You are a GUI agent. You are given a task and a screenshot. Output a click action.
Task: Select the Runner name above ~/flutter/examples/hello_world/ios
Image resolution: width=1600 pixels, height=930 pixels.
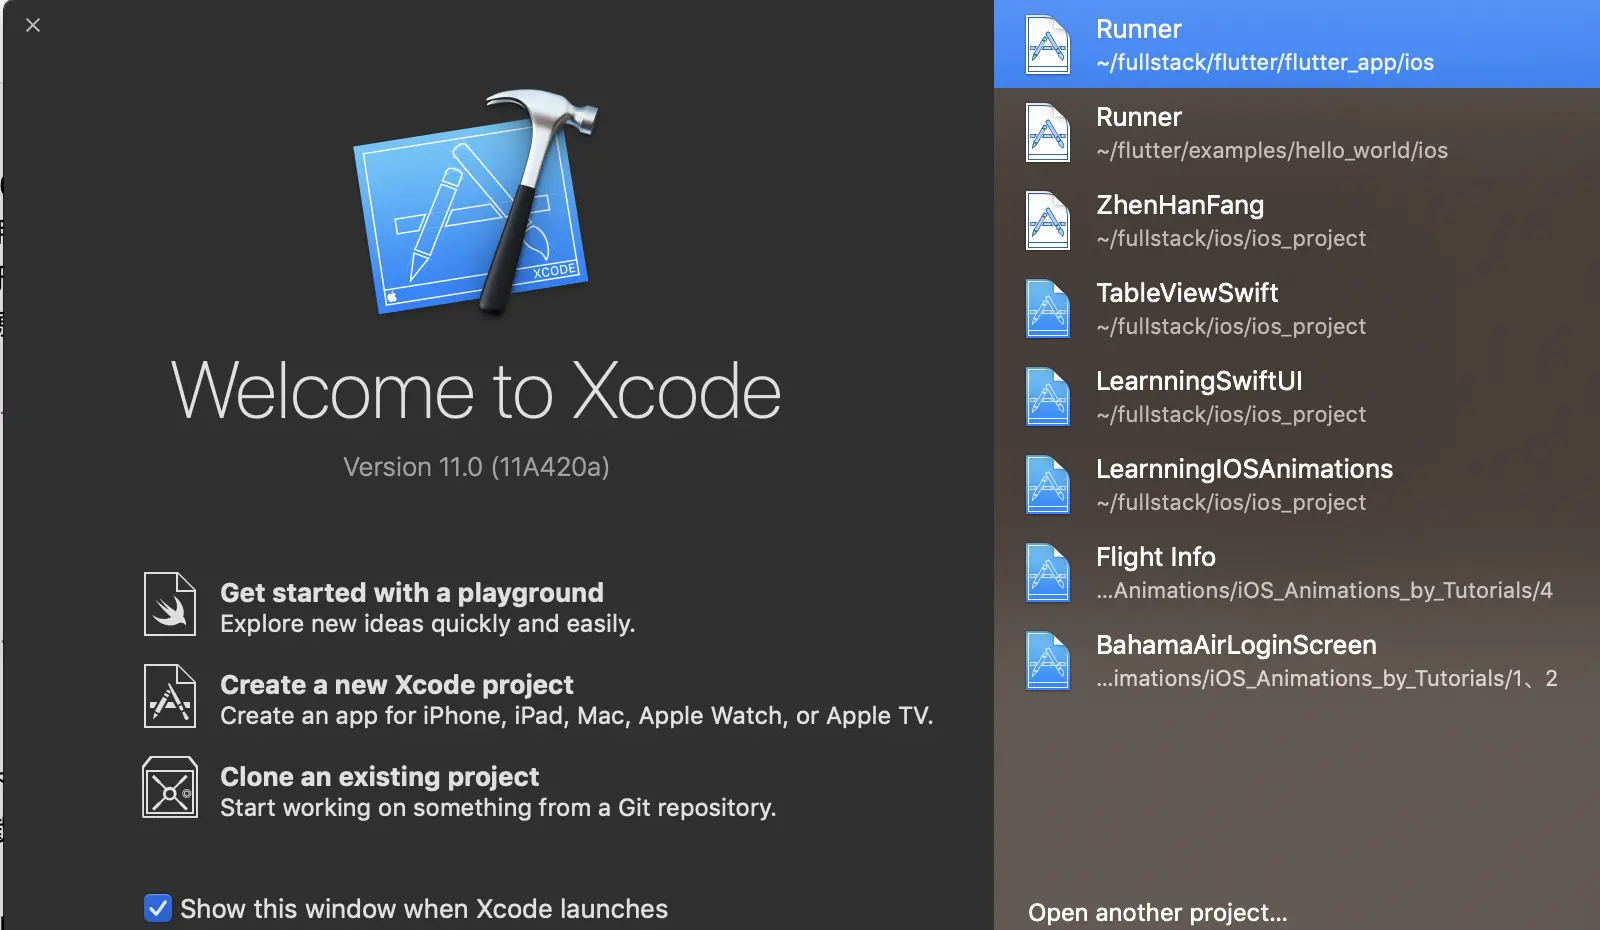pos(1139,117)
